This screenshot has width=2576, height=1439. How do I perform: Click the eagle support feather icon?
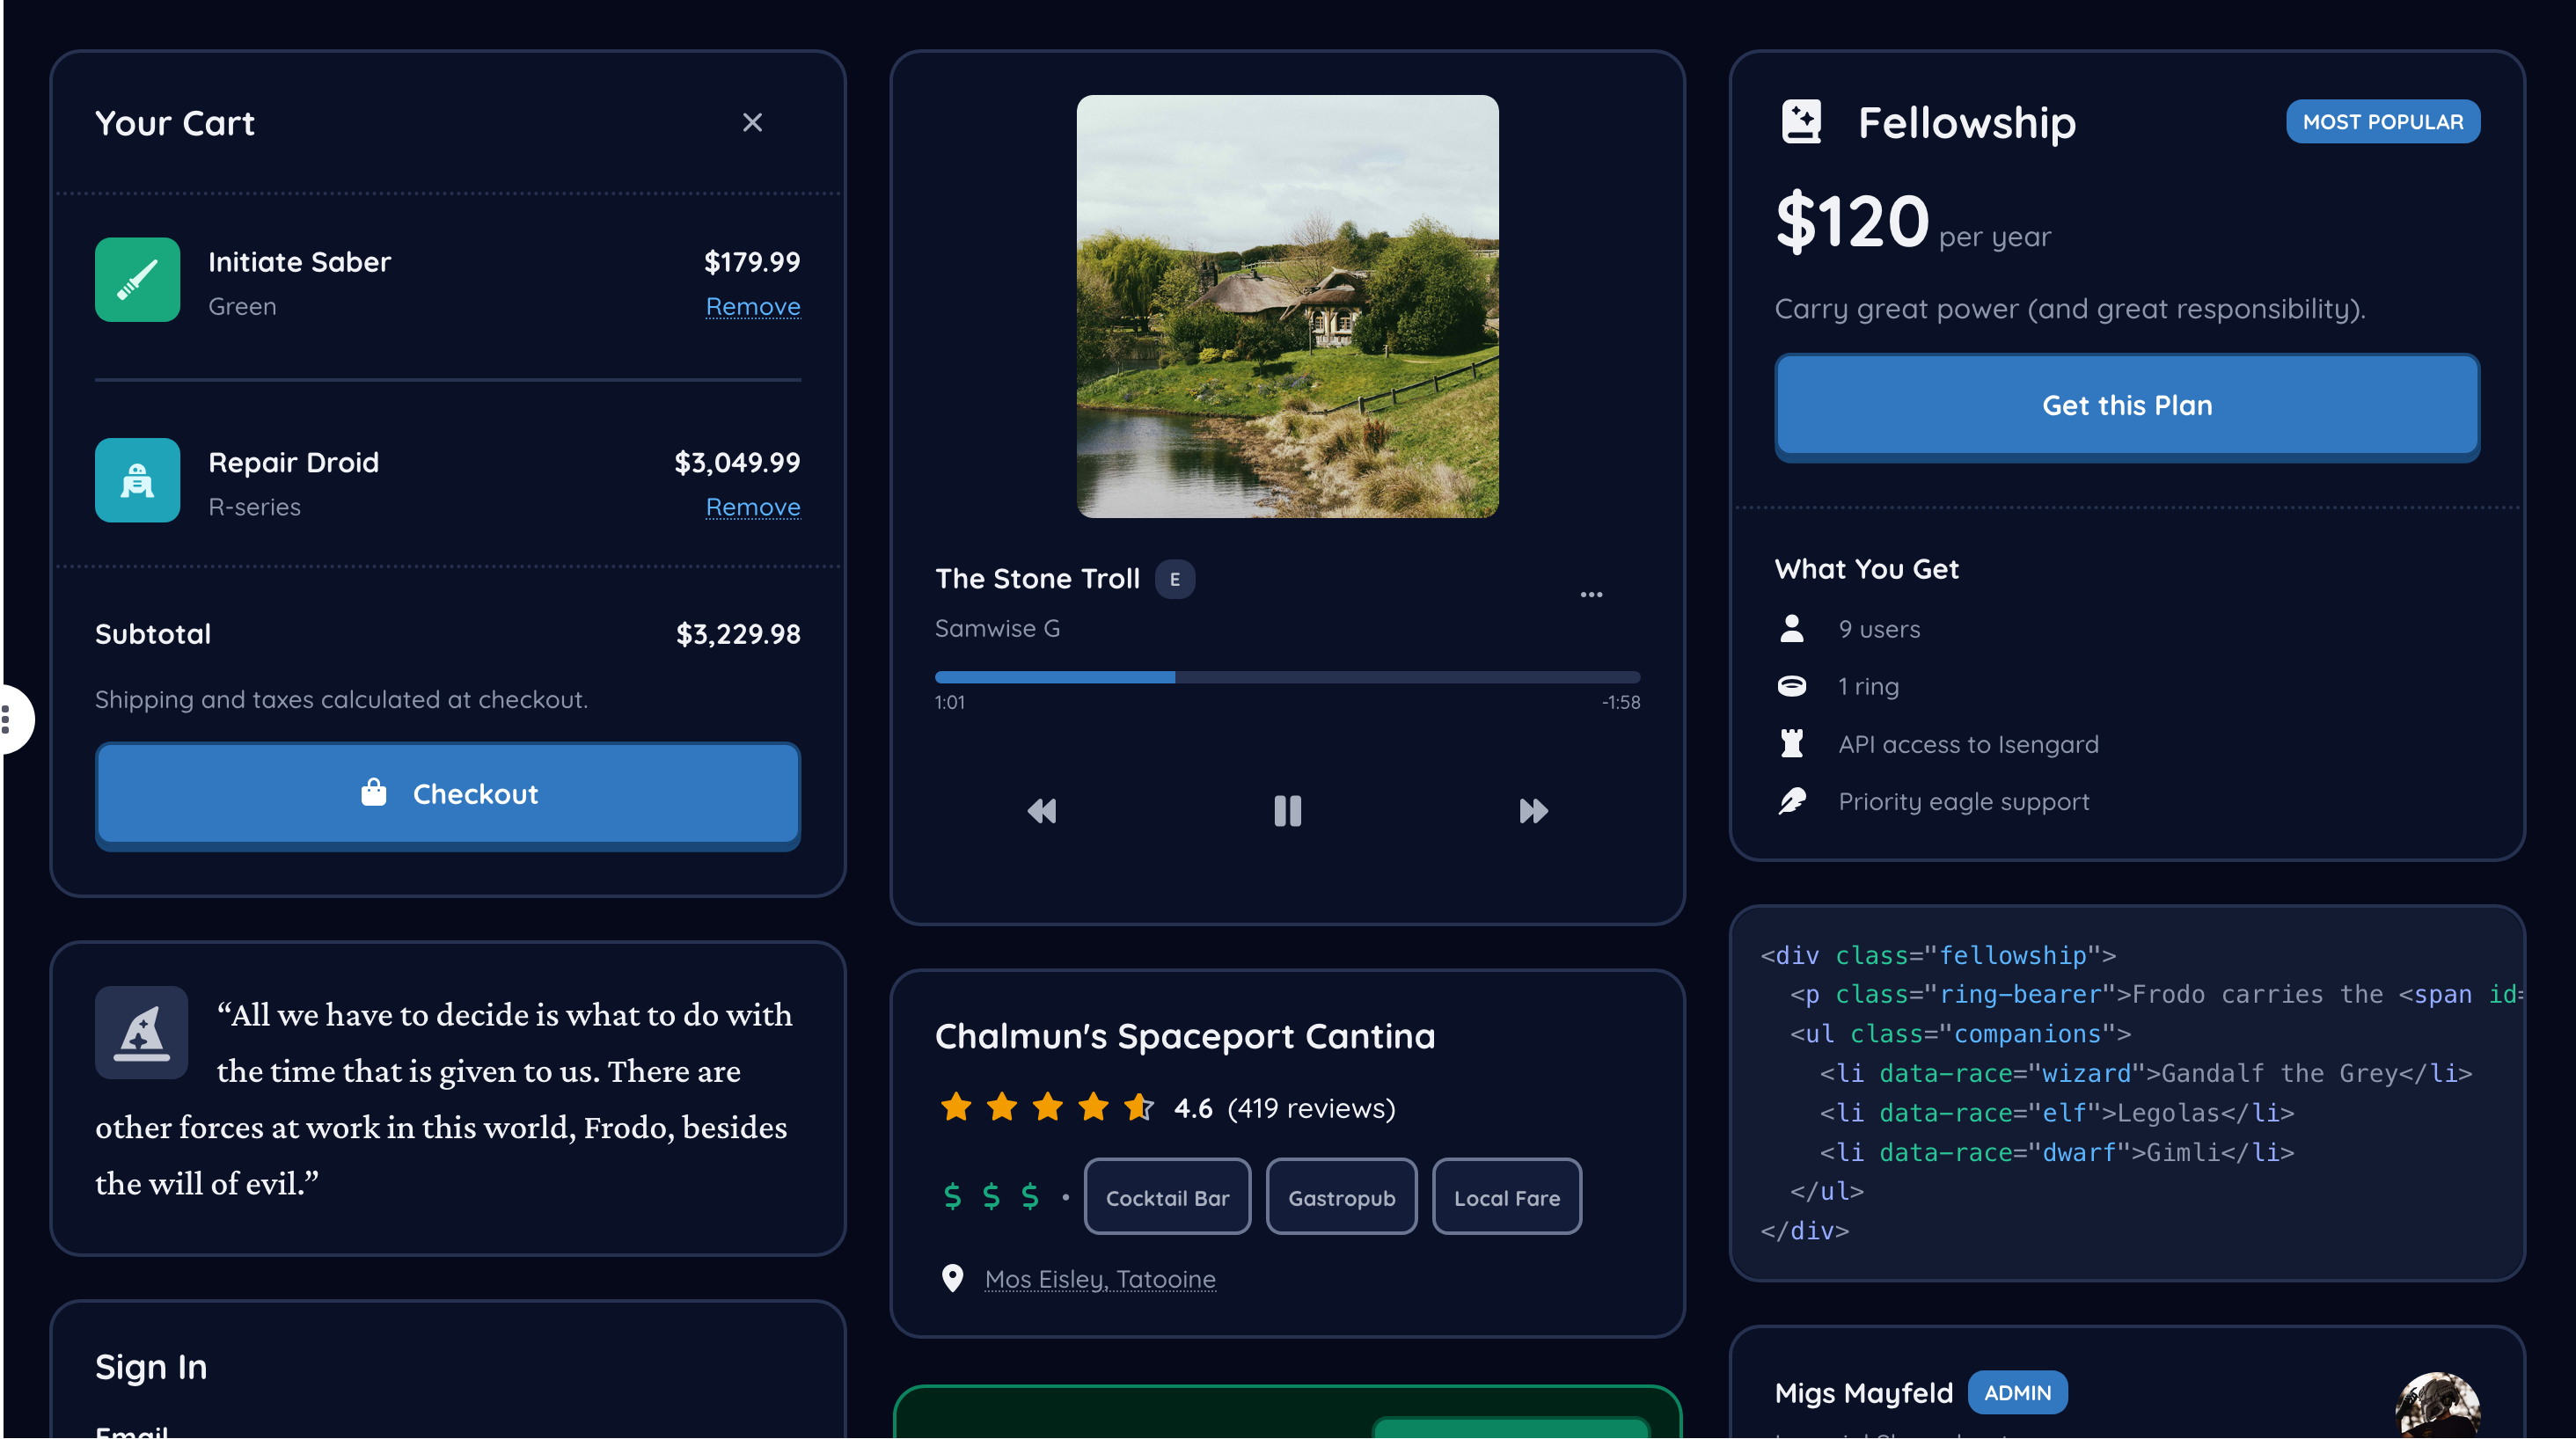(x=1792, y=801)
